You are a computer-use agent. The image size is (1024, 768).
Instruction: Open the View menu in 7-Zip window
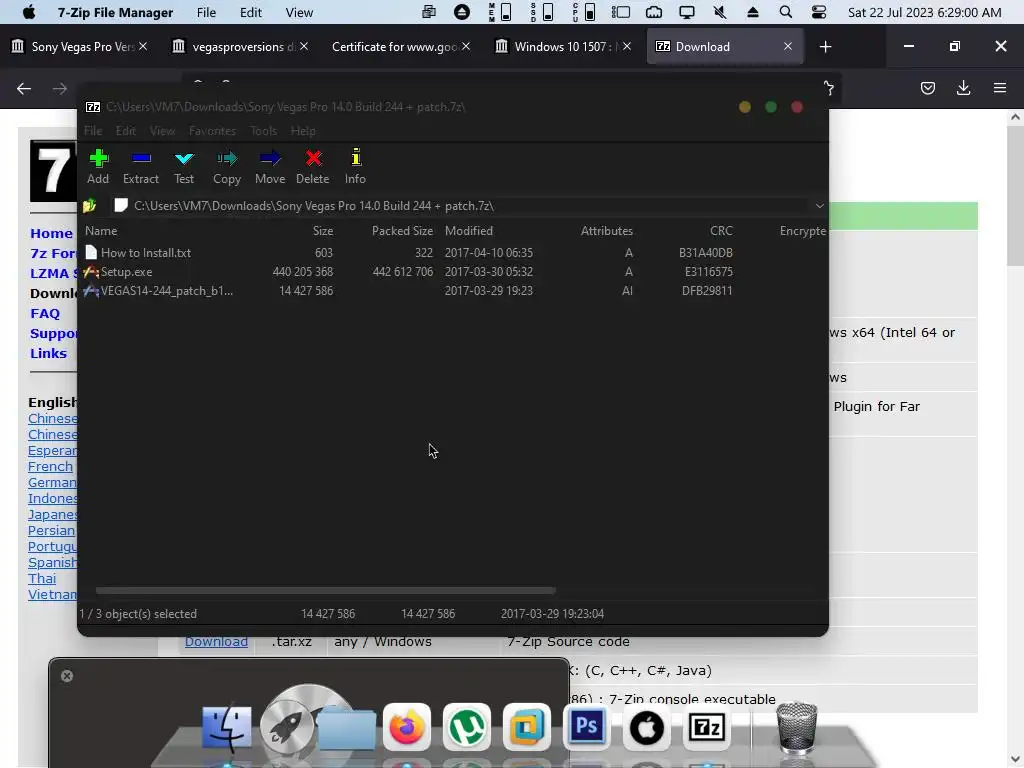[162, 131]
